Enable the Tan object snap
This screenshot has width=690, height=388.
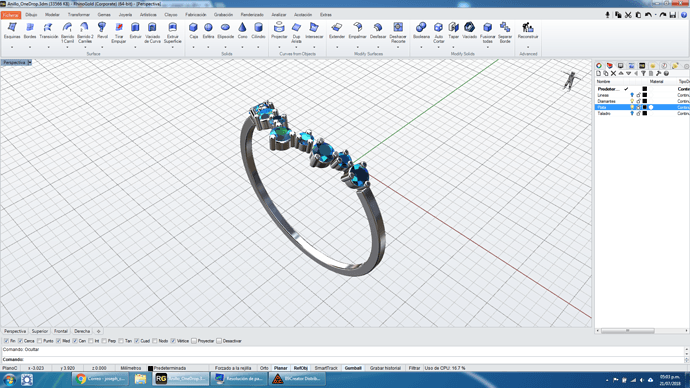click(121, 341)
